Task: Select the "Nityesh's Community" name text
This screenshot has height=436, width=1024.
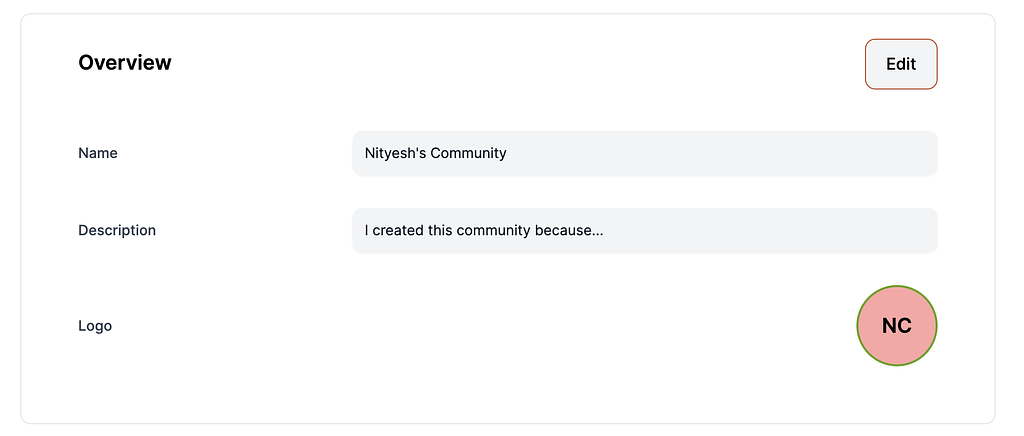Action: [x=436, y=153]
